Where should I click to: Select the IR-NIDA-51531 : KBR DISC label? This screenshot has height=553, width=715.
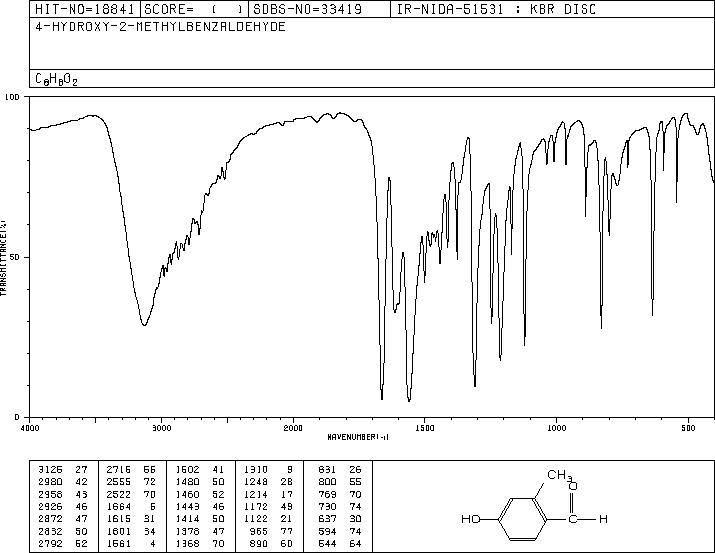pyautogui.click(x=496, y=9)
